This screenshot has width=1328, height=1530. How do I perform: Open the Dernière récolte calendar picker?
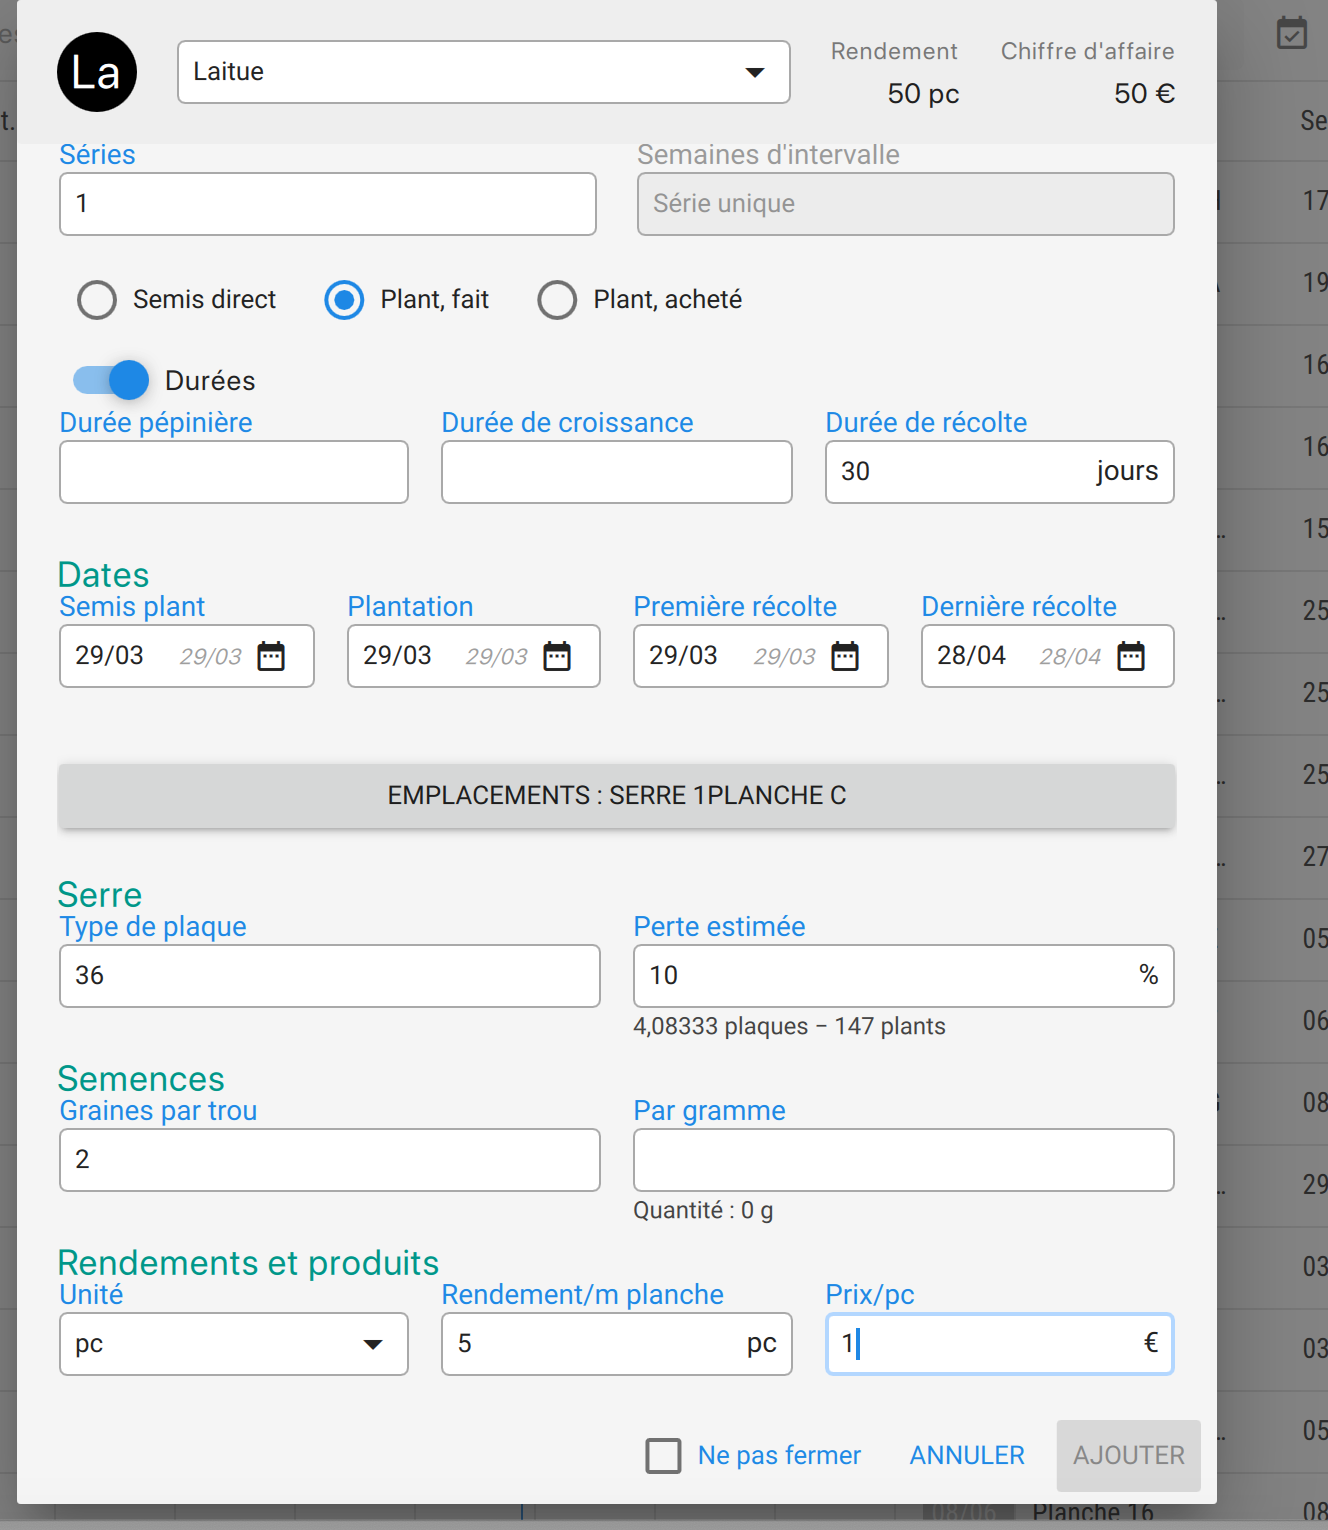point(1131,657)
